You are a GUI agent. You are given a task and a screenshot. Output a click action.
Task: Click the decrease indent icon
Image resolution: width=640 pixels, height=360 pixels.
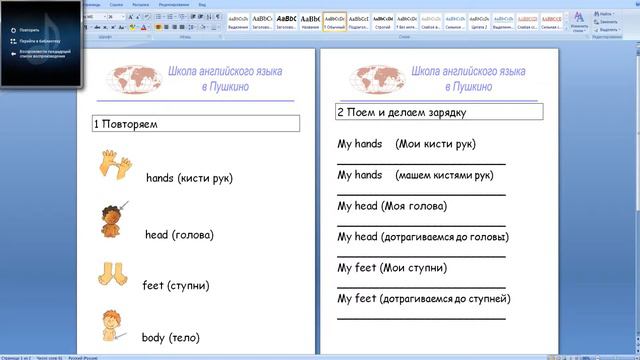pos(193,17)
